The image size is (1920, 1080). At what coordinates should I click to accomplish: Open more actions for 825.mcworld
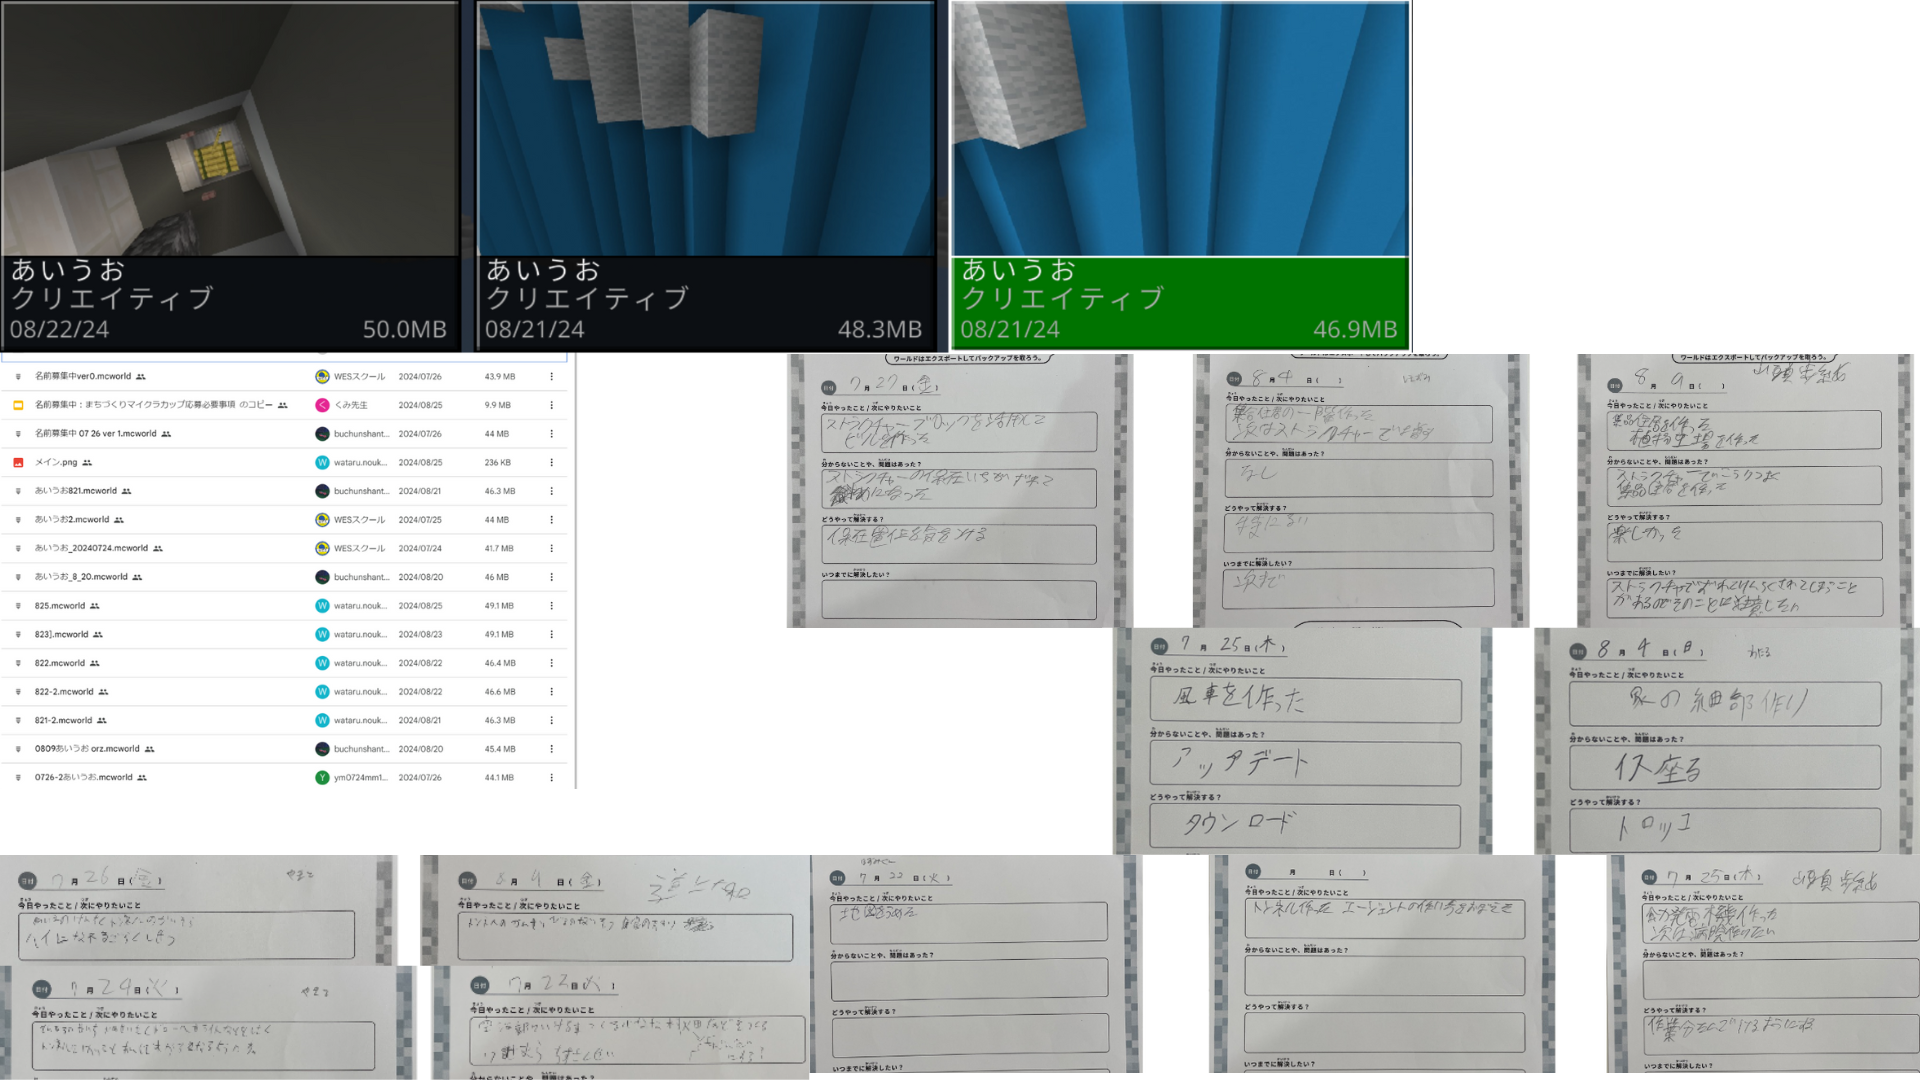coord(551,606)
